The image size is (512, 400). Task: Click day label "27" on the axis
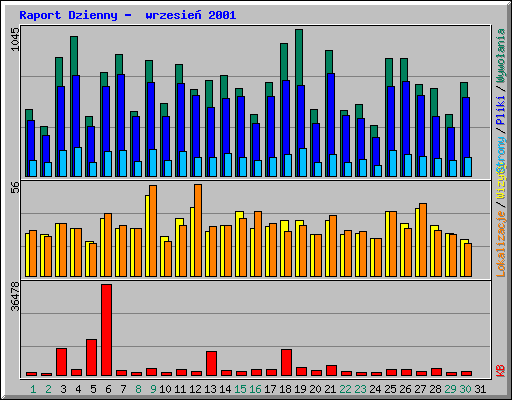tap(420, 389)
